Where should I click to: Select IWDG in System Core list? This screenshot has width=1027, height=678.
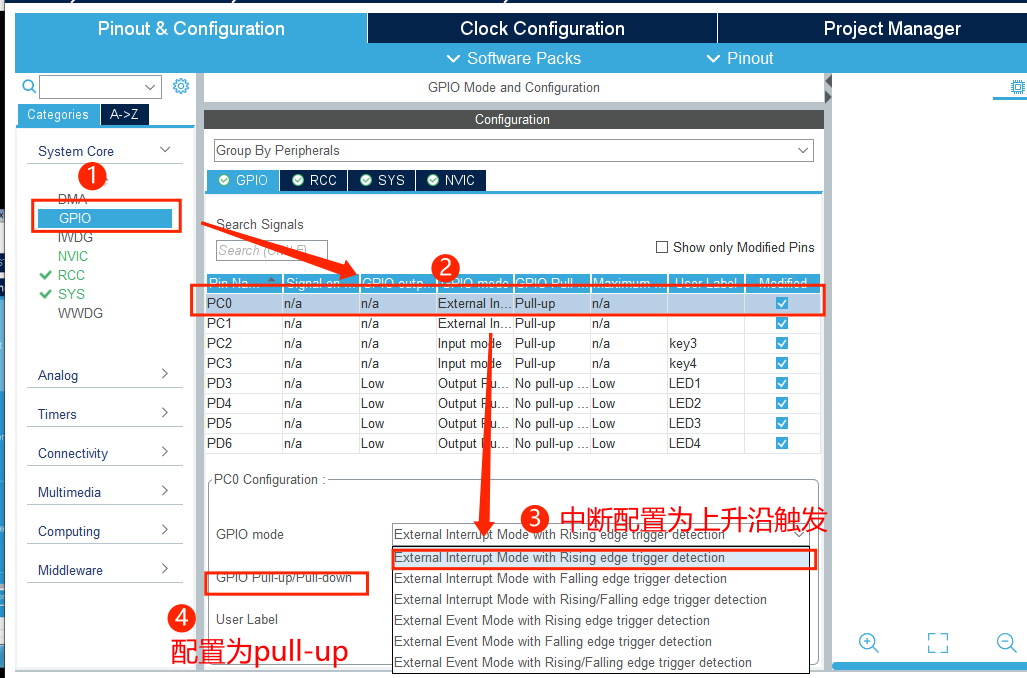click(75, 237)
